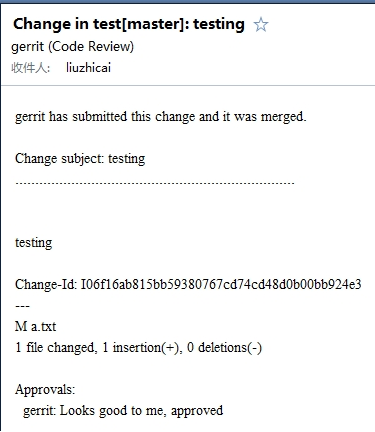Viewport: 375px width, 432px height.
Task: Click the I06f16ab815bb... change hash
Action: click(x=221, y=284)
